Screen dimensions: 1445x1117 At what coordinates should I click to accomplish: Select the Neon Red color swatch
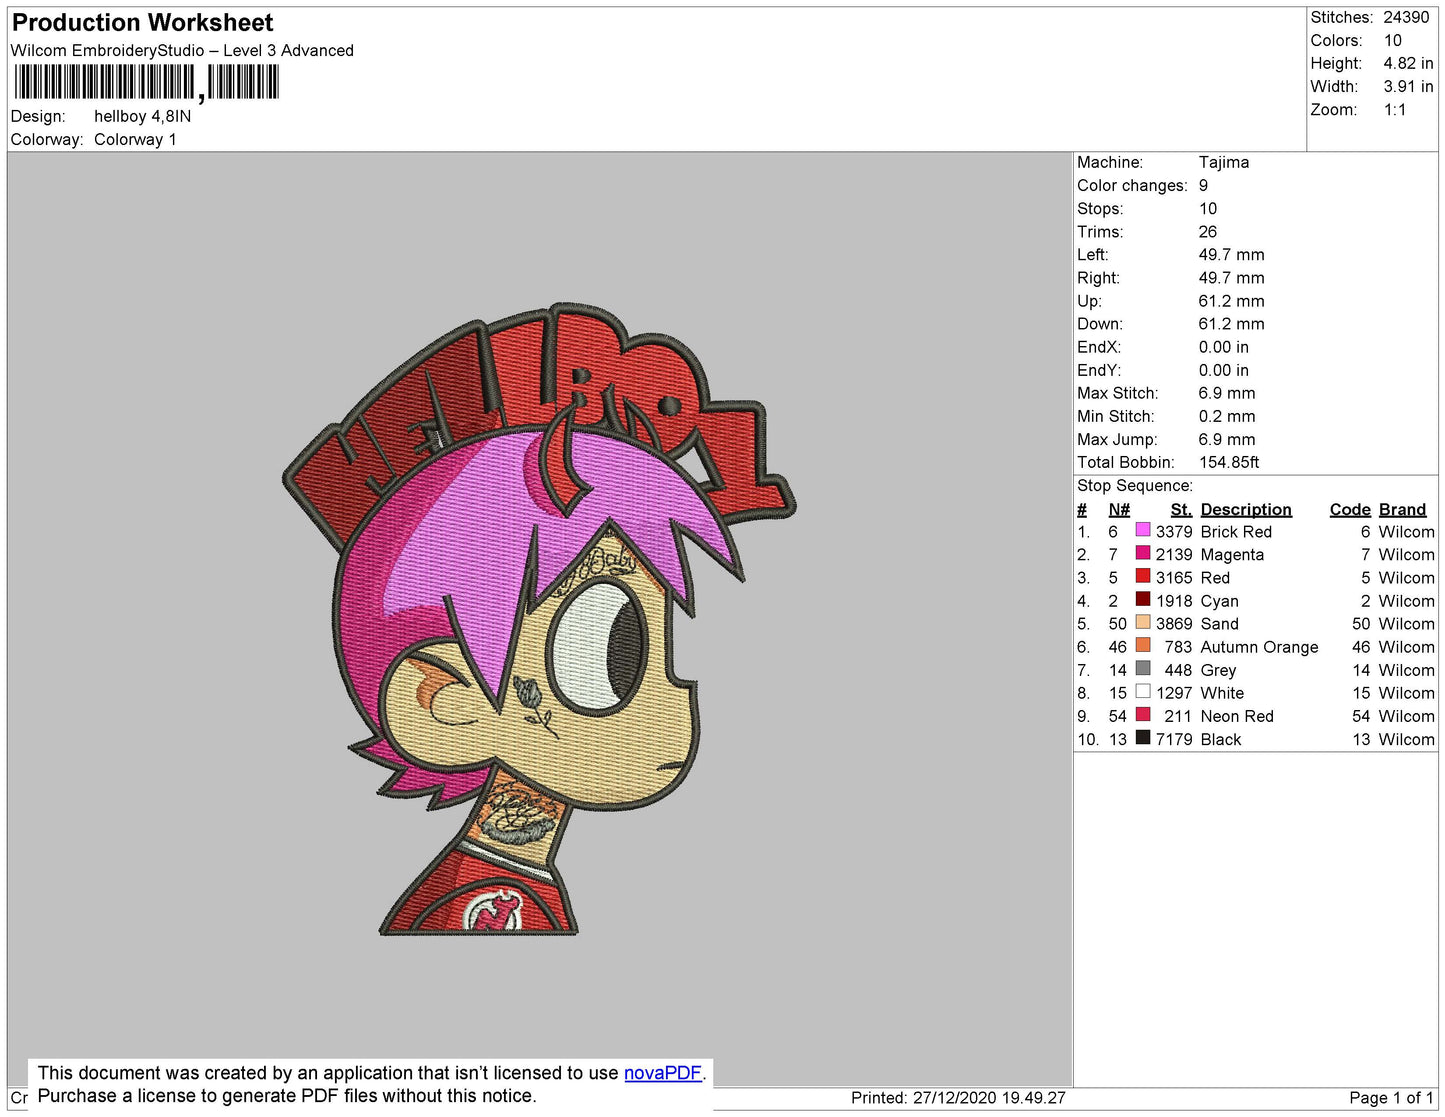point(1143,714)
